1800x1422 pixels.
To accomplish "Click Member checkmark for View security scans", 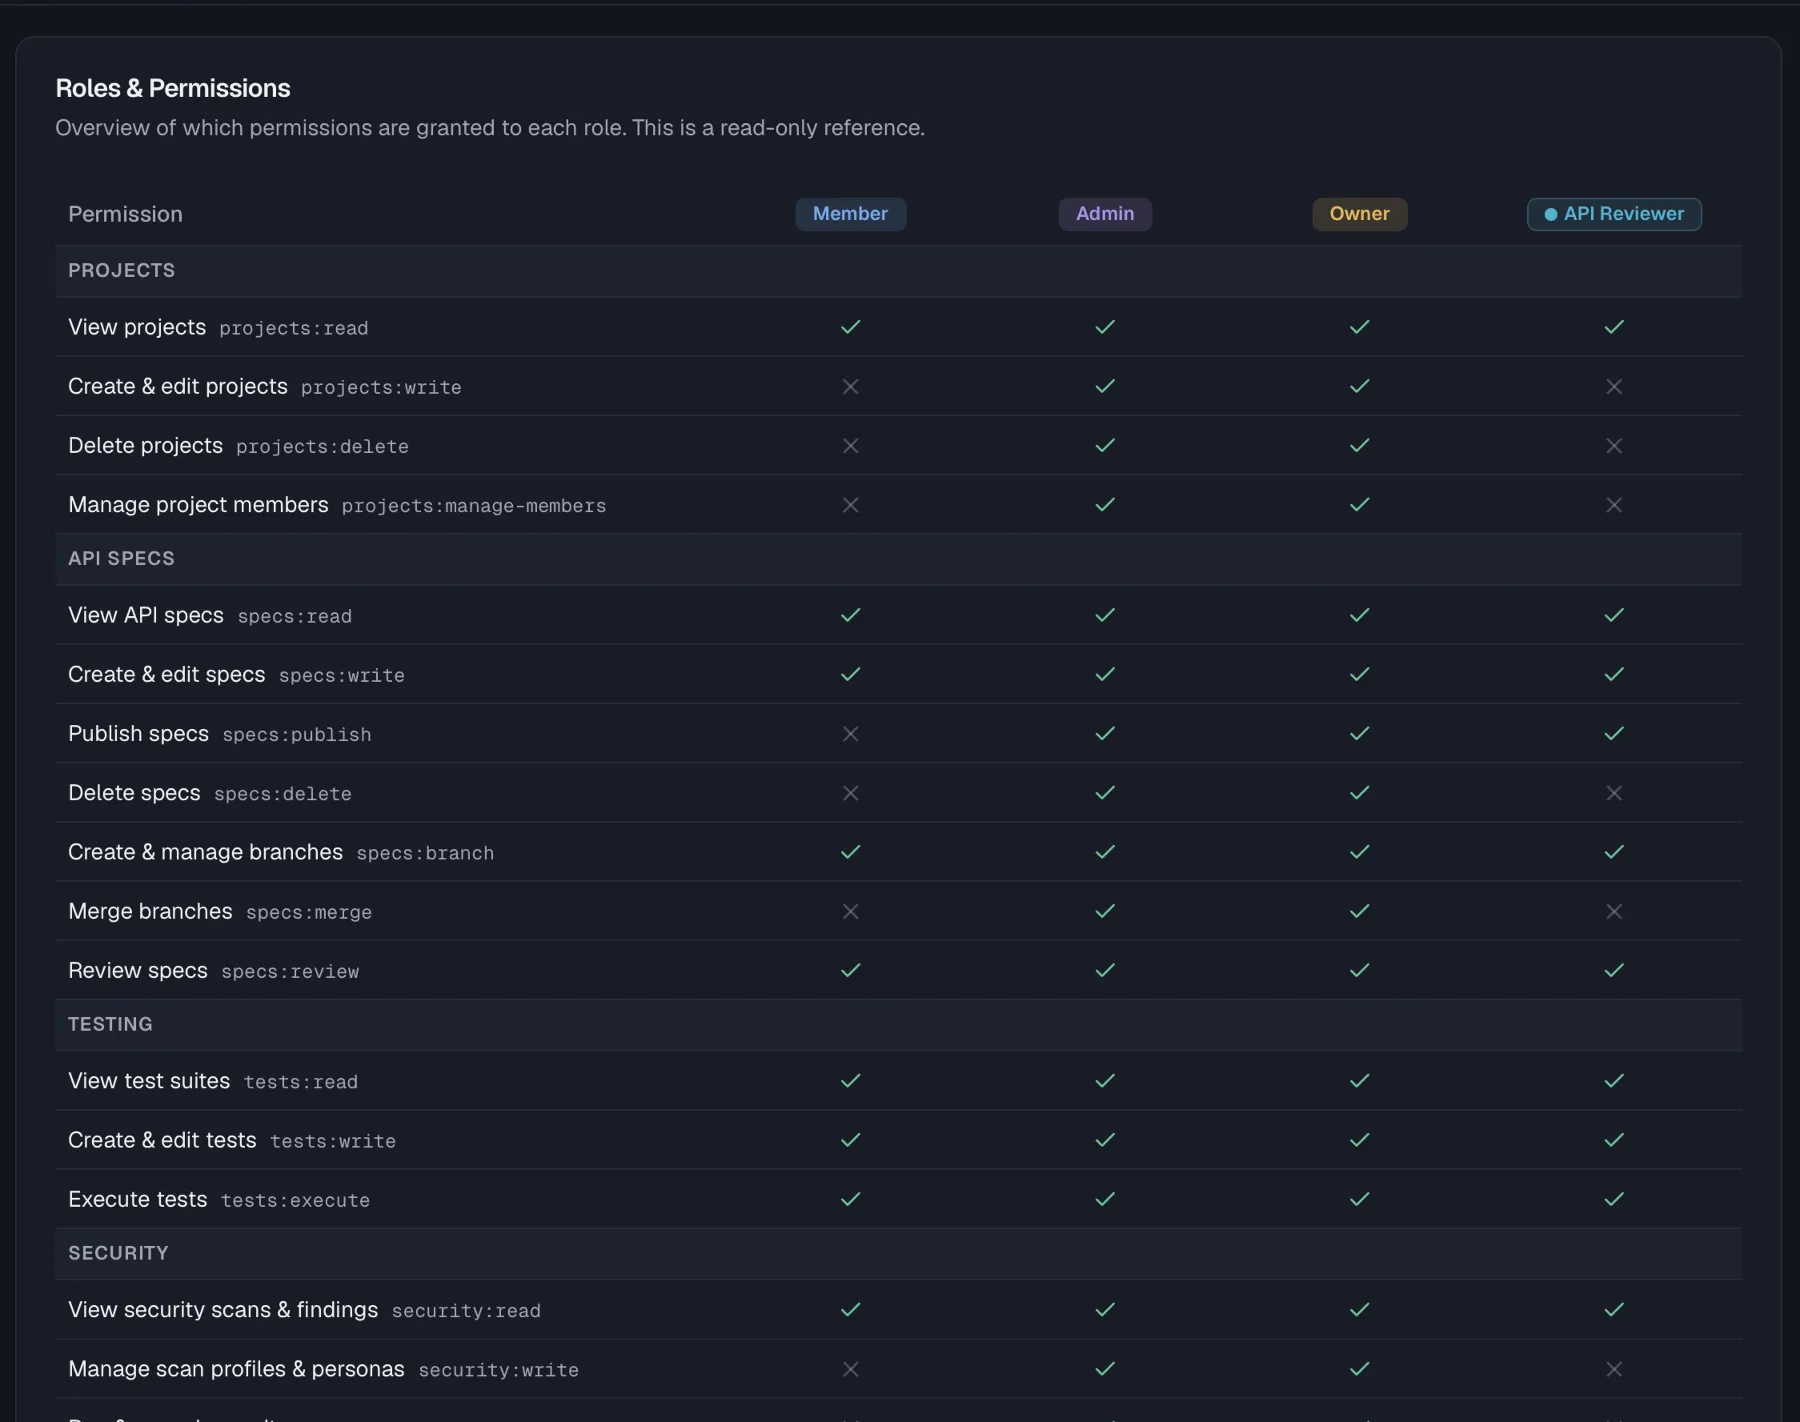I will click(x=850, y=1310).
